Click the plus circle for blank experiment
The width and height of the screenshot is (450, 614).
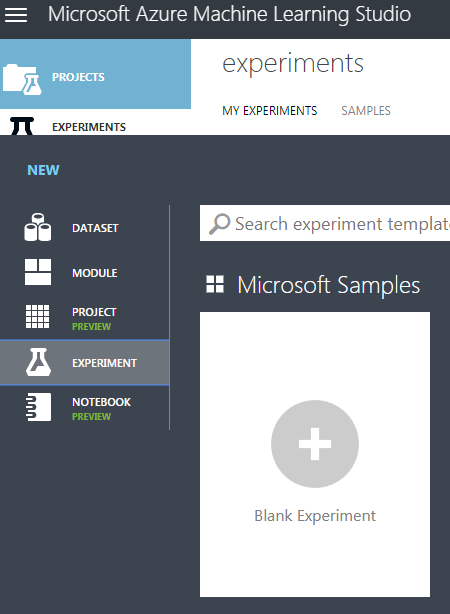pos(315,444)
